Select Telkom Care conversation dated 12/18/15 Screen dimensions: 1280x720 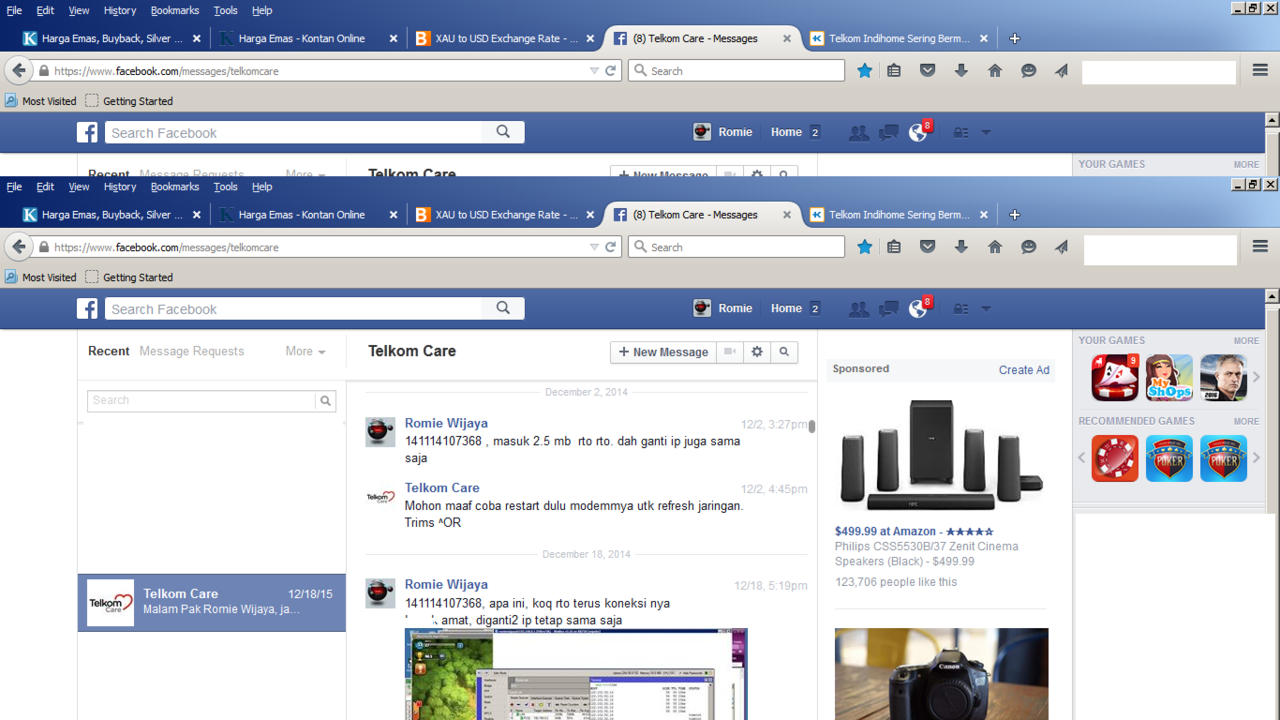212,603
